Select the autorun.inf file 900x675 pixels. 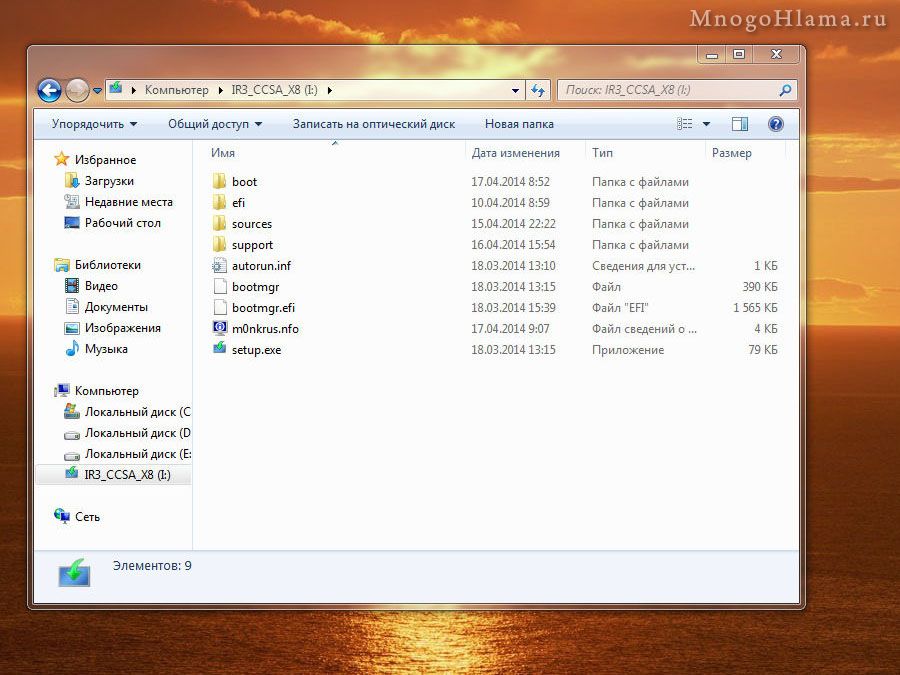coord(261,266)
